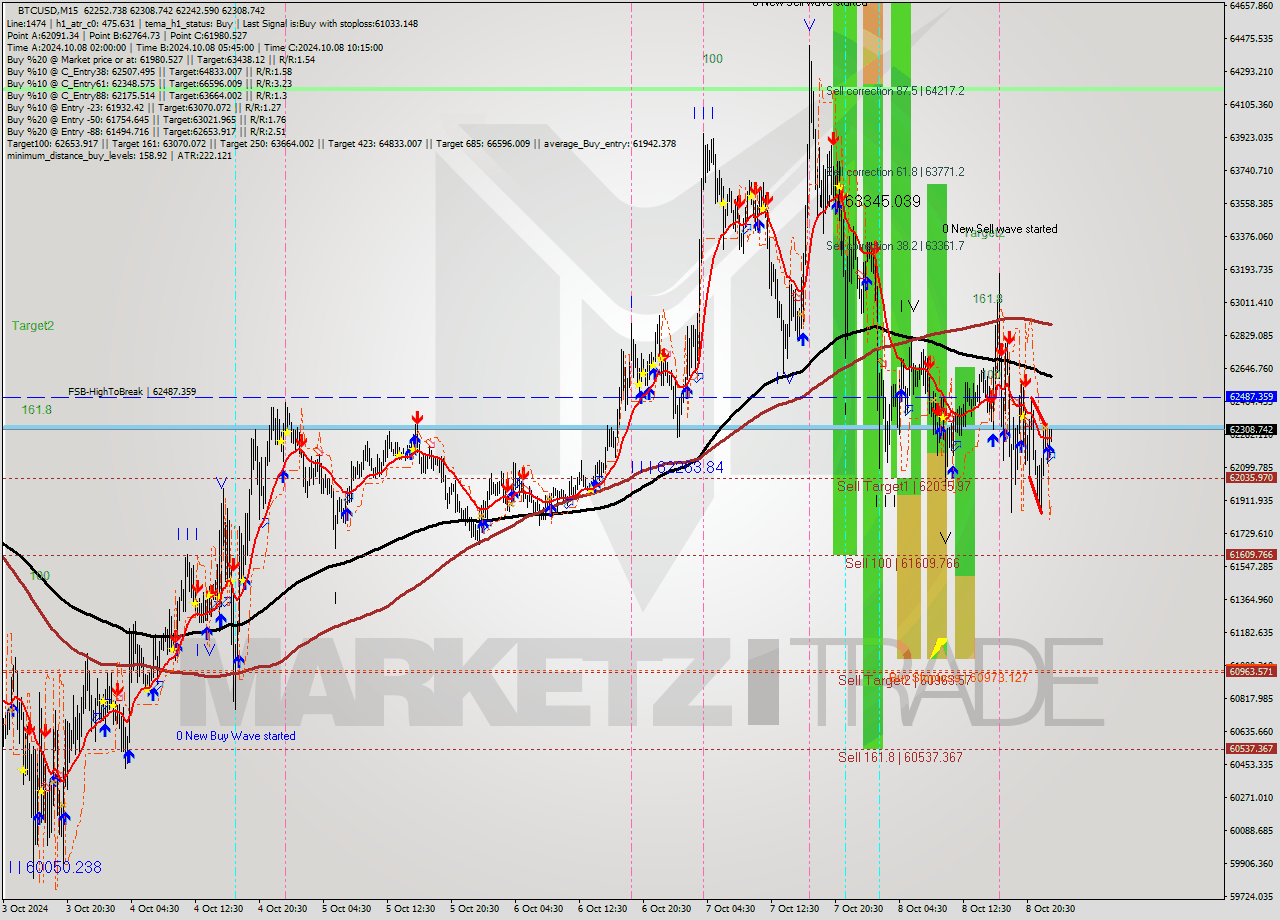The image size is (1280, 920).
Task: Select the 64105.360 price scale value
Action: click(x=1251, y=104)
